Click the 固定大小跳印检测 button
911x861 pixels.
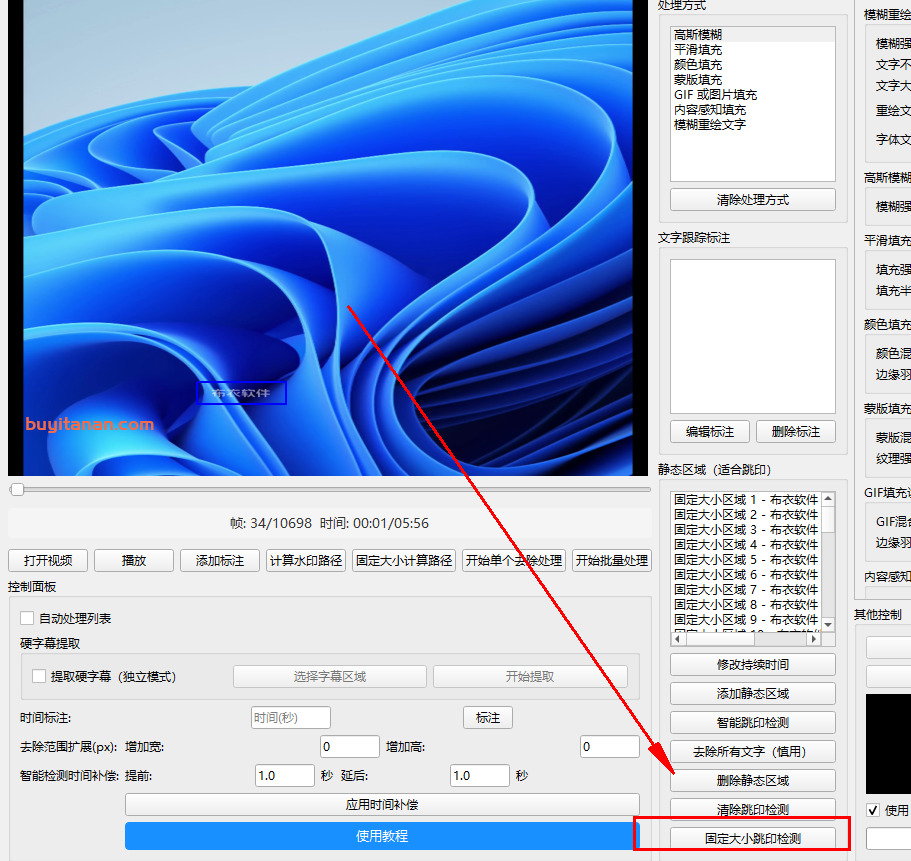tap(752, 838)
